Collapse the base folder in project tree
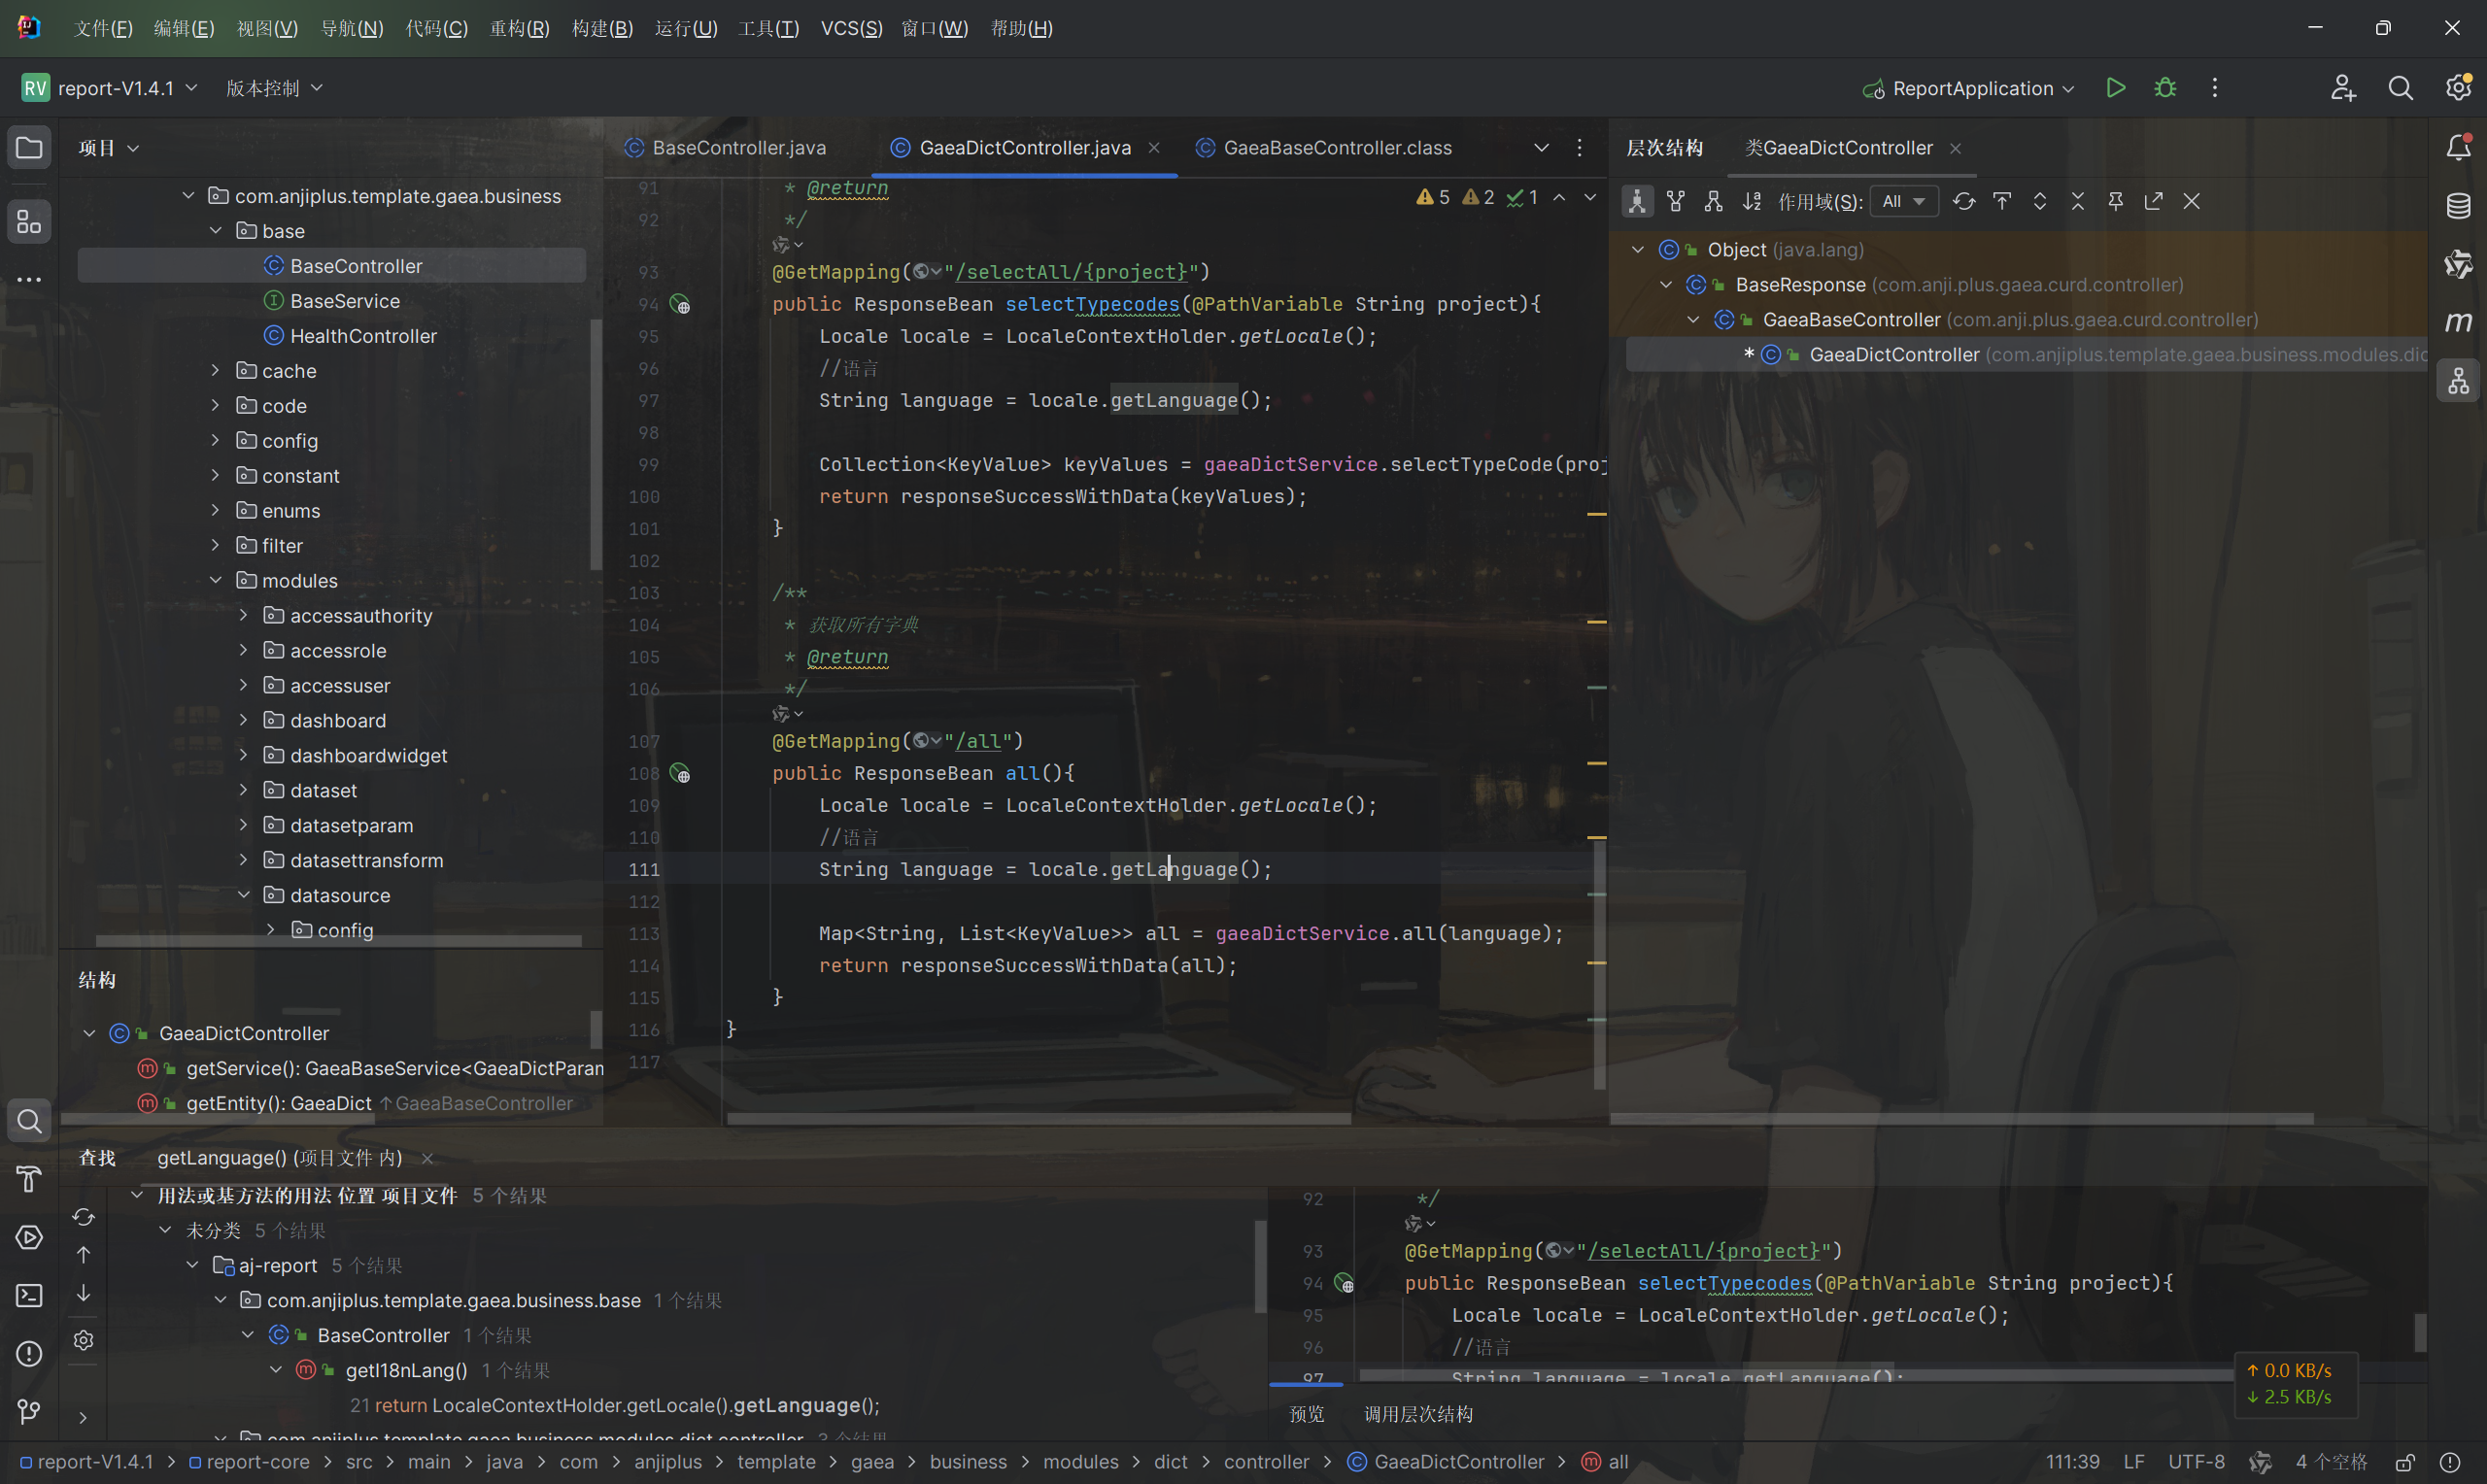Viewport: 2487px width, 1484px height. point(215,231)
